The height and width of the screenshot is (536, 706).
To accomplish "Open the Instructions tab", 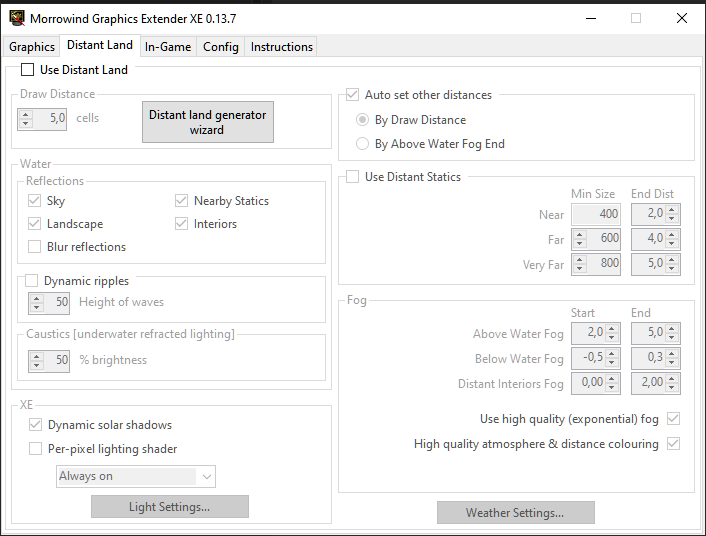I will tap(281, 47).
